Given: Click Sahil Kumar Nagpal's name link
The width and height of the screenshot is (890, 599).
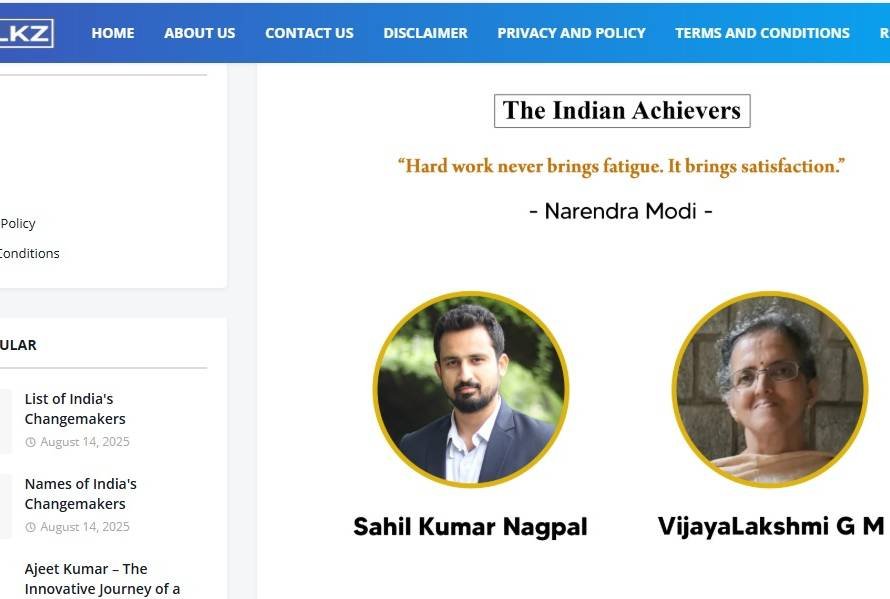Looking at the screenshot, I should pos(470,526).
